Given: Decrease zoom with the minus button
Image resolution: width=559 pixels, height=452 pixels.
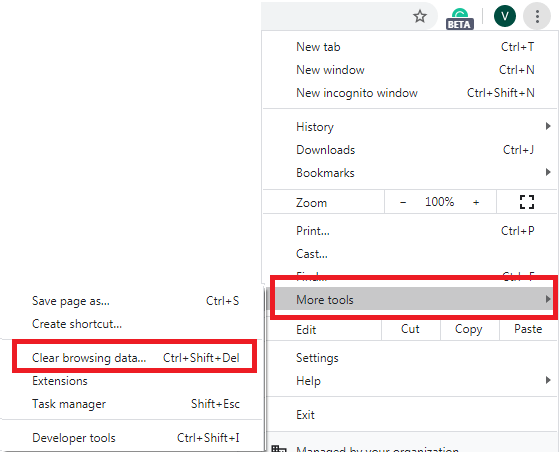Looking at the screenshot, I should tap(403, 202).
